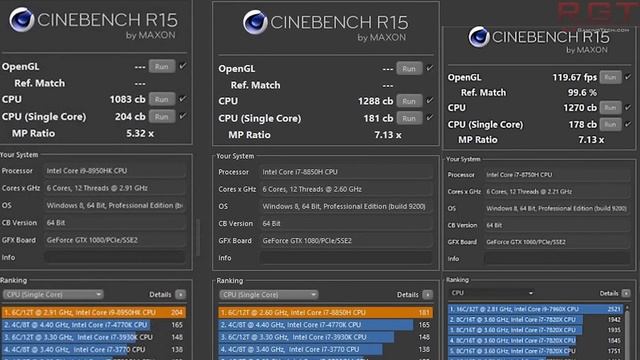The height and width of the screenshot is (360, 640).
Task: Click Cinebench logo icon in right window
Action: coord(478,37)
